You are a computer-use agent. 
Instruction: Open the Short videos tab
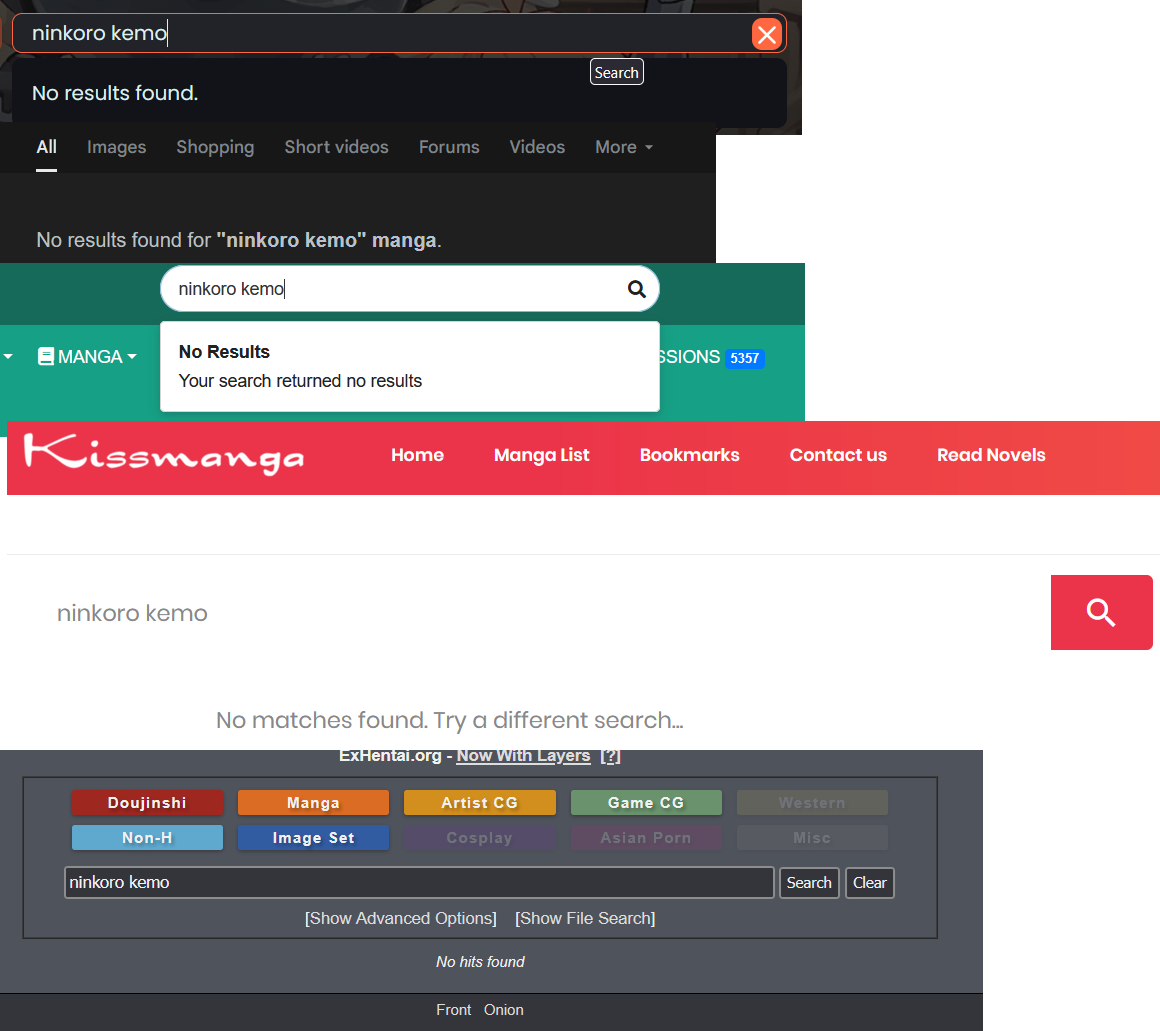[x=337, y=146]
